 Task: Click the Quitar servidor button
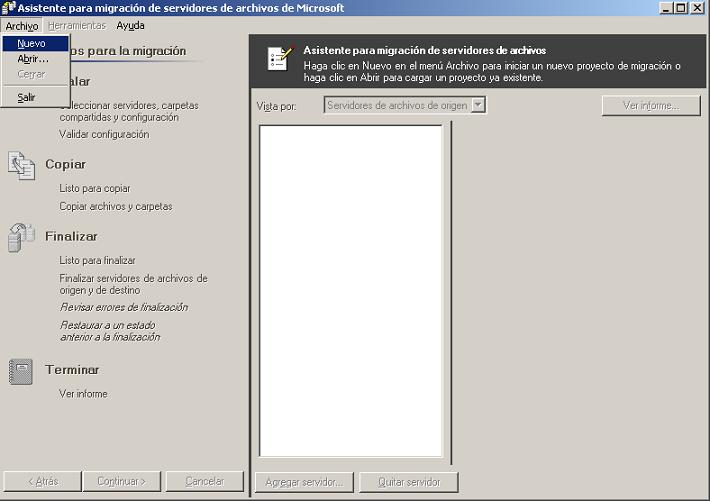(409, 482)
